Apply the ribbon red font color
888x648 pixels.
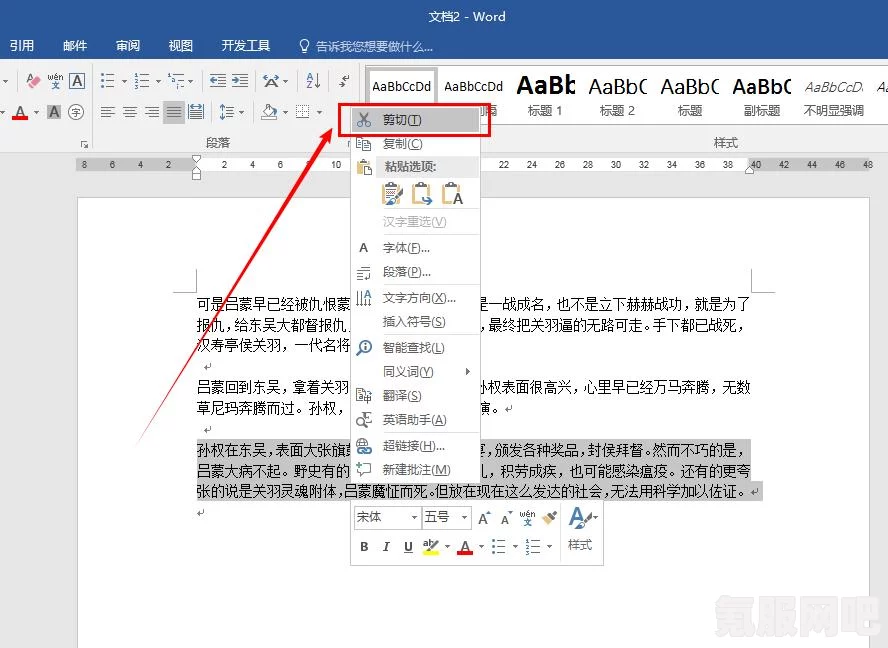pos(20,112)
